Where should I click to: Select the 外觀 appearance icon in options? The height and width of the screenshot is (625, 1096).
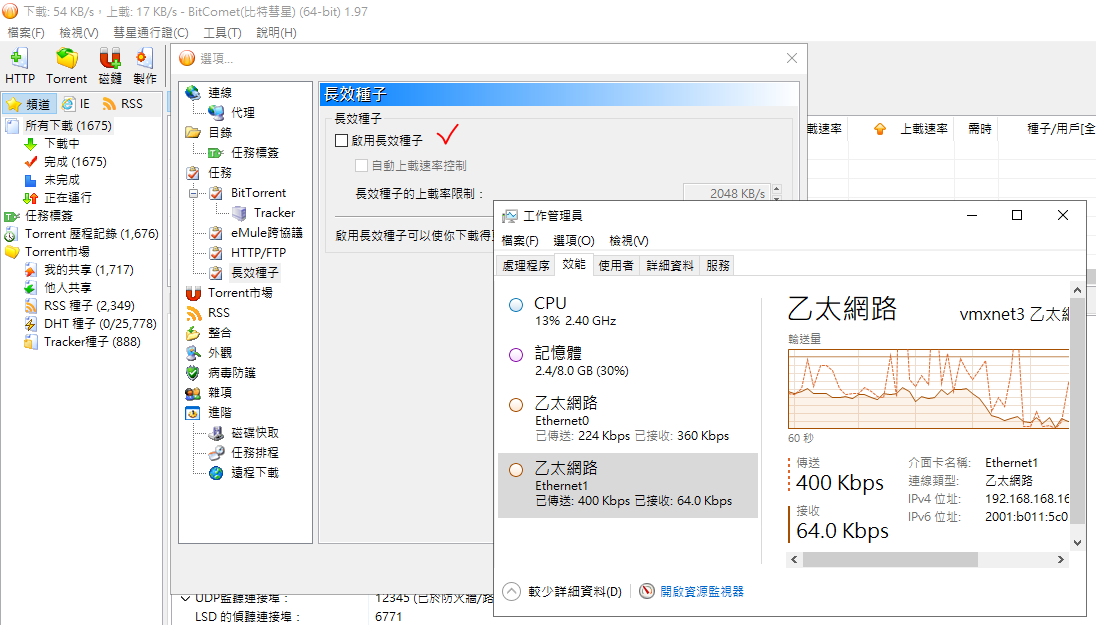[x=194, y=353]
